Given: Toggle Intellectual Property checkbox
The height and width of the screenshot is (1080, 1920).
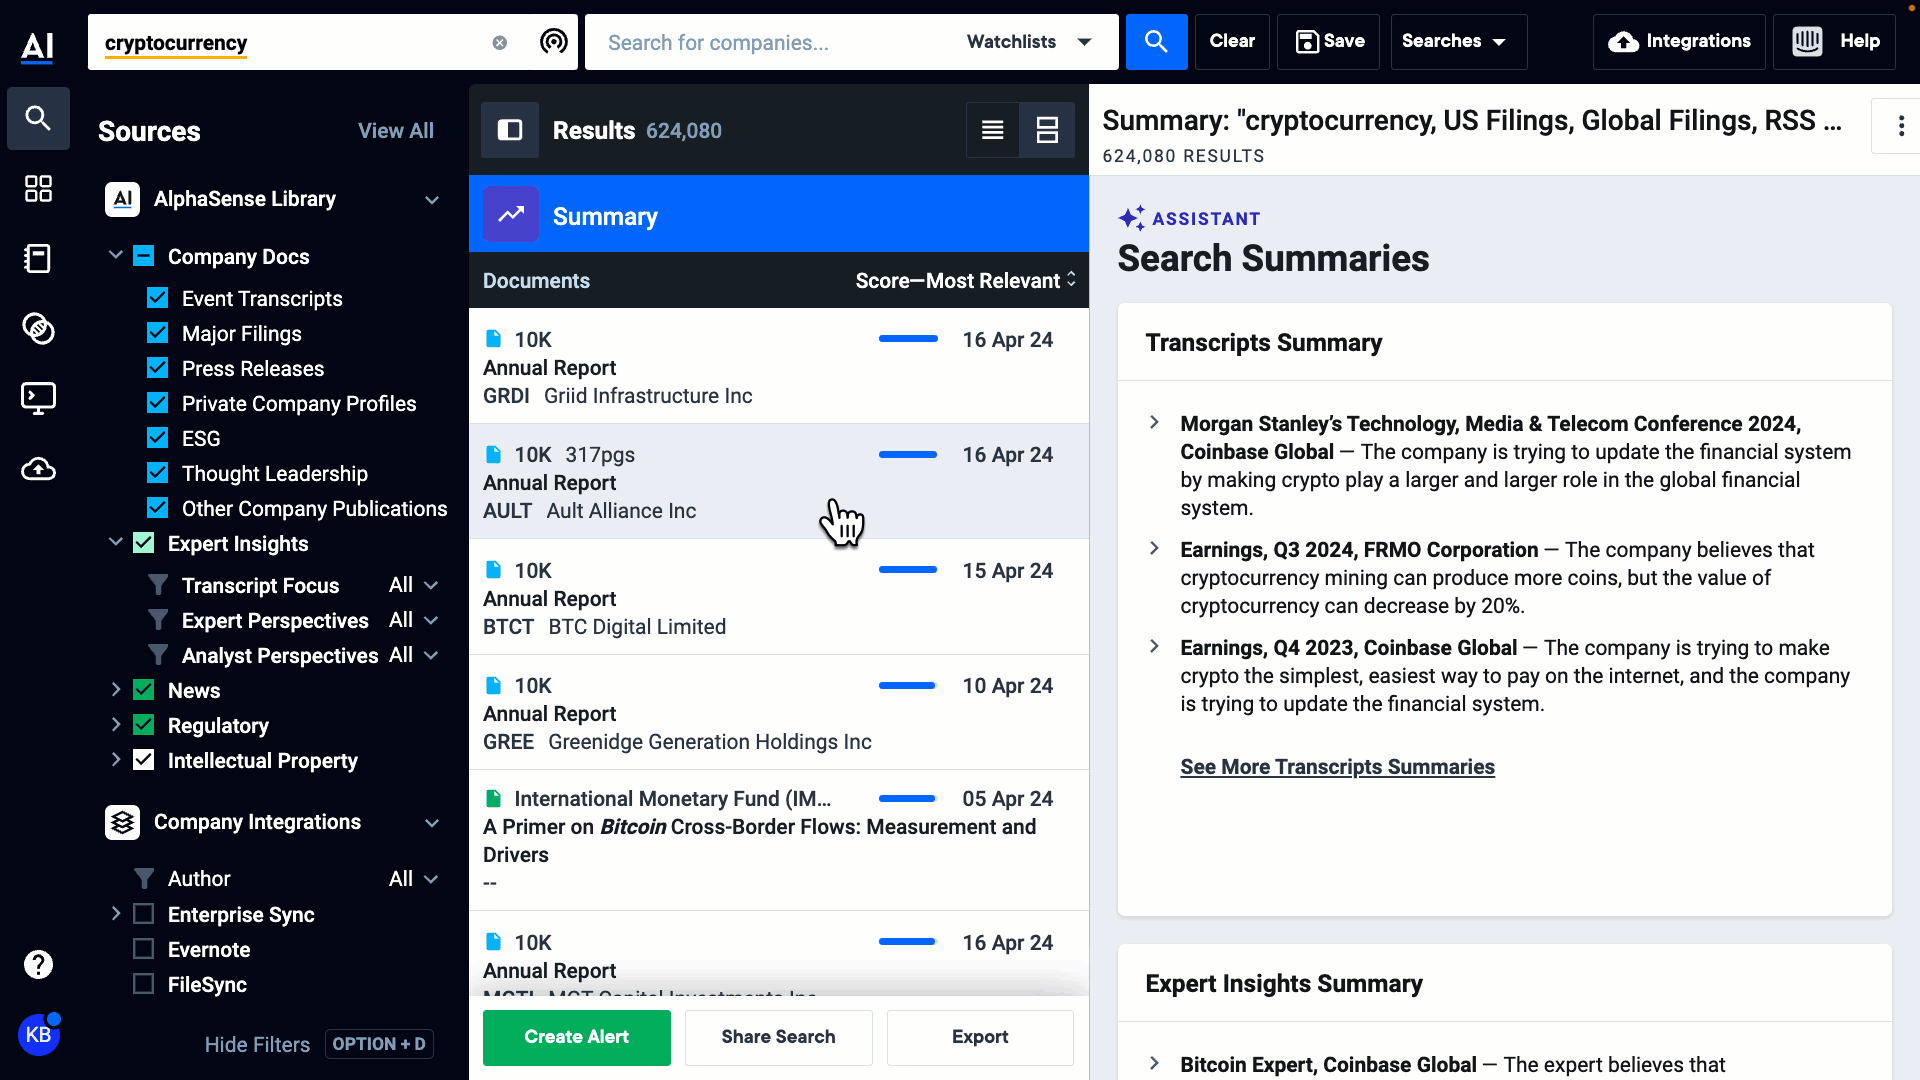Looking at the screenshot, I should pyautogui.click(x=143, y=760).
